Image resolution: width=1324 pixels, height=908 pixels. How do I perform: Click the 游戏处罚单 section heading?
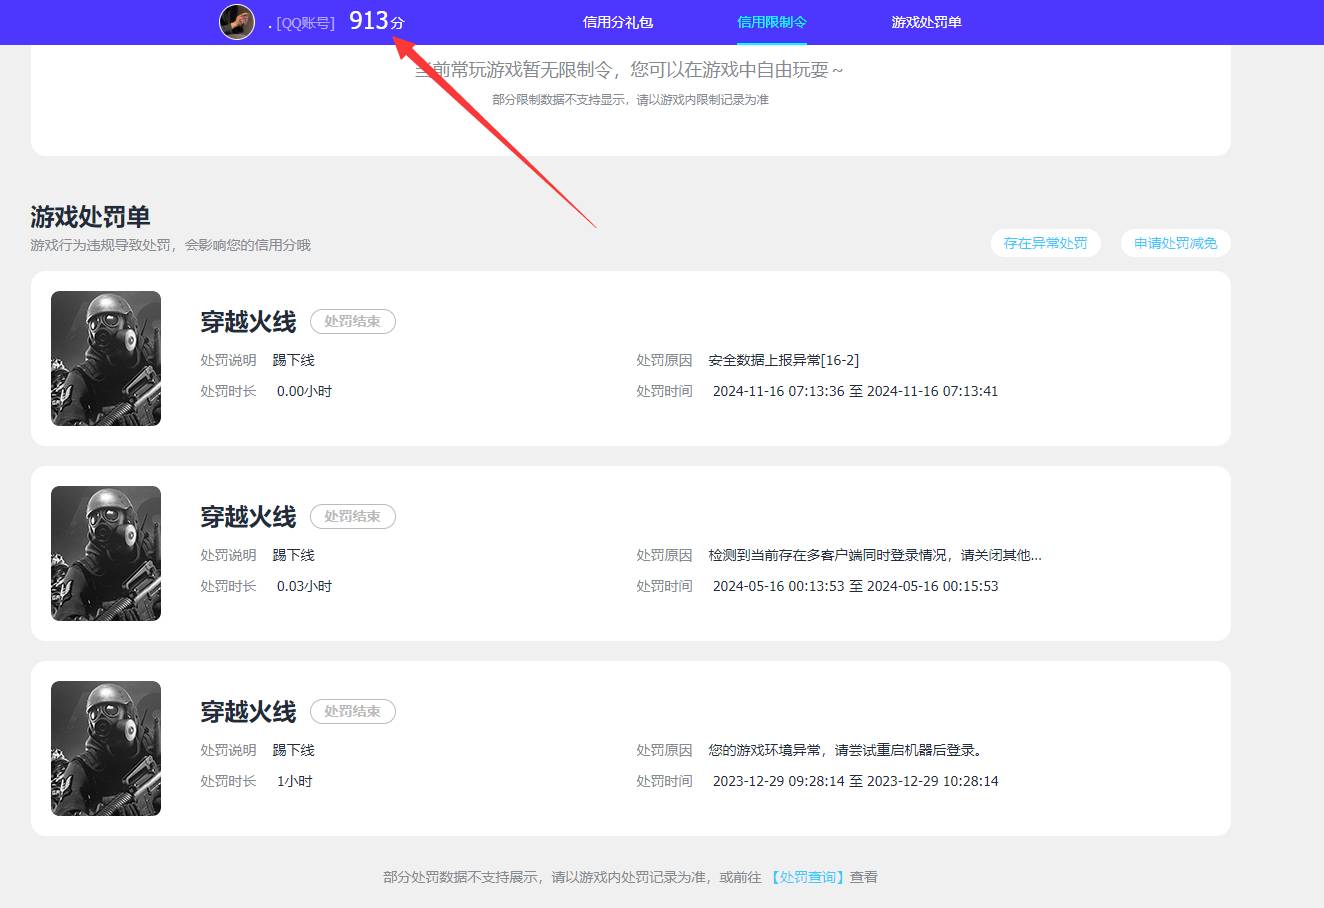(90, 217)
